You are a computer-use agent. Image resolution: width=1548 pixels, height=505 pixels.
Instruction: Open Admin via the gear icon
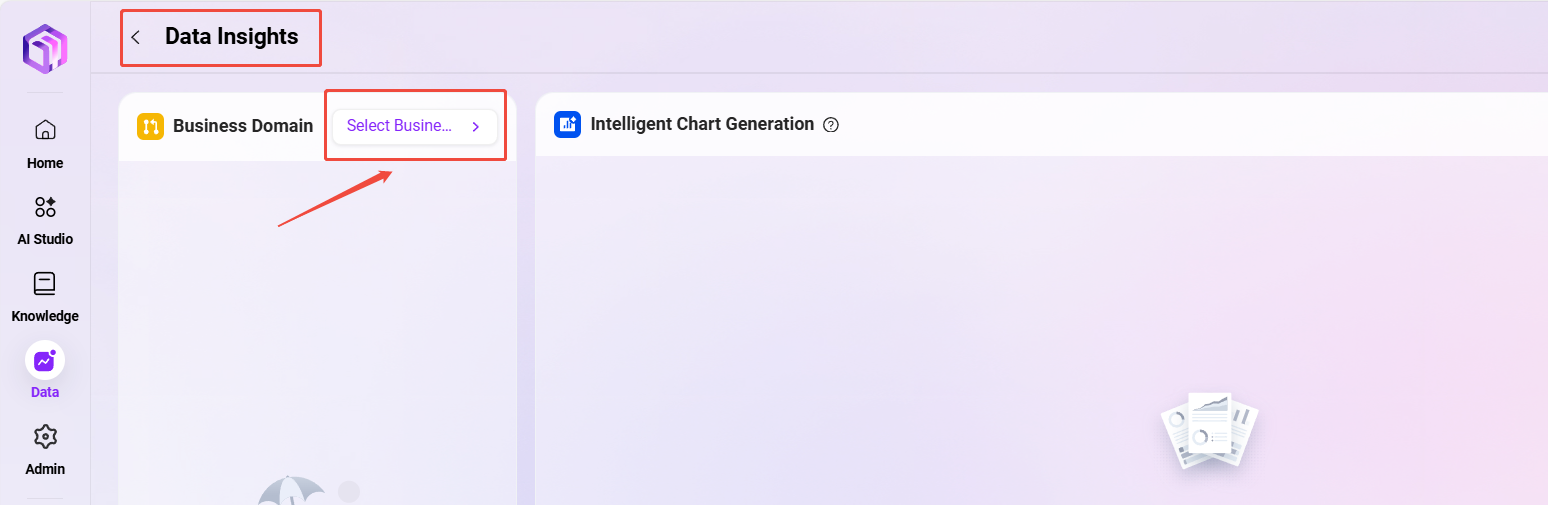pyautogui.click(x=45, y=437)
